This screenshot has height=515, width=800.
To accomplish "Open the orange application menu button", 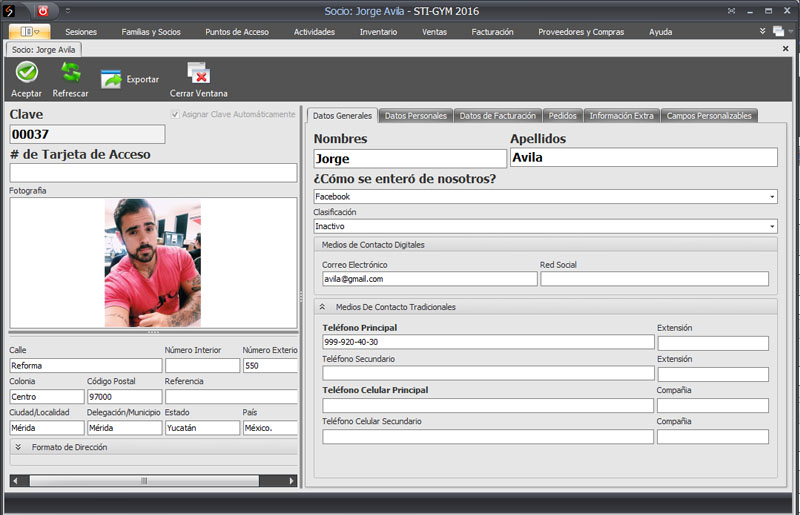I will tap(30, 32).
